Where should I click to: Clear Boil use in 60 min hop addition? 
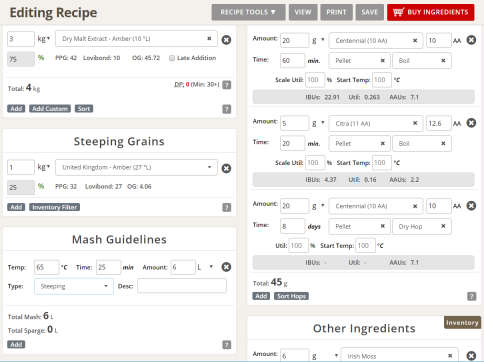(x=443, y=61)
